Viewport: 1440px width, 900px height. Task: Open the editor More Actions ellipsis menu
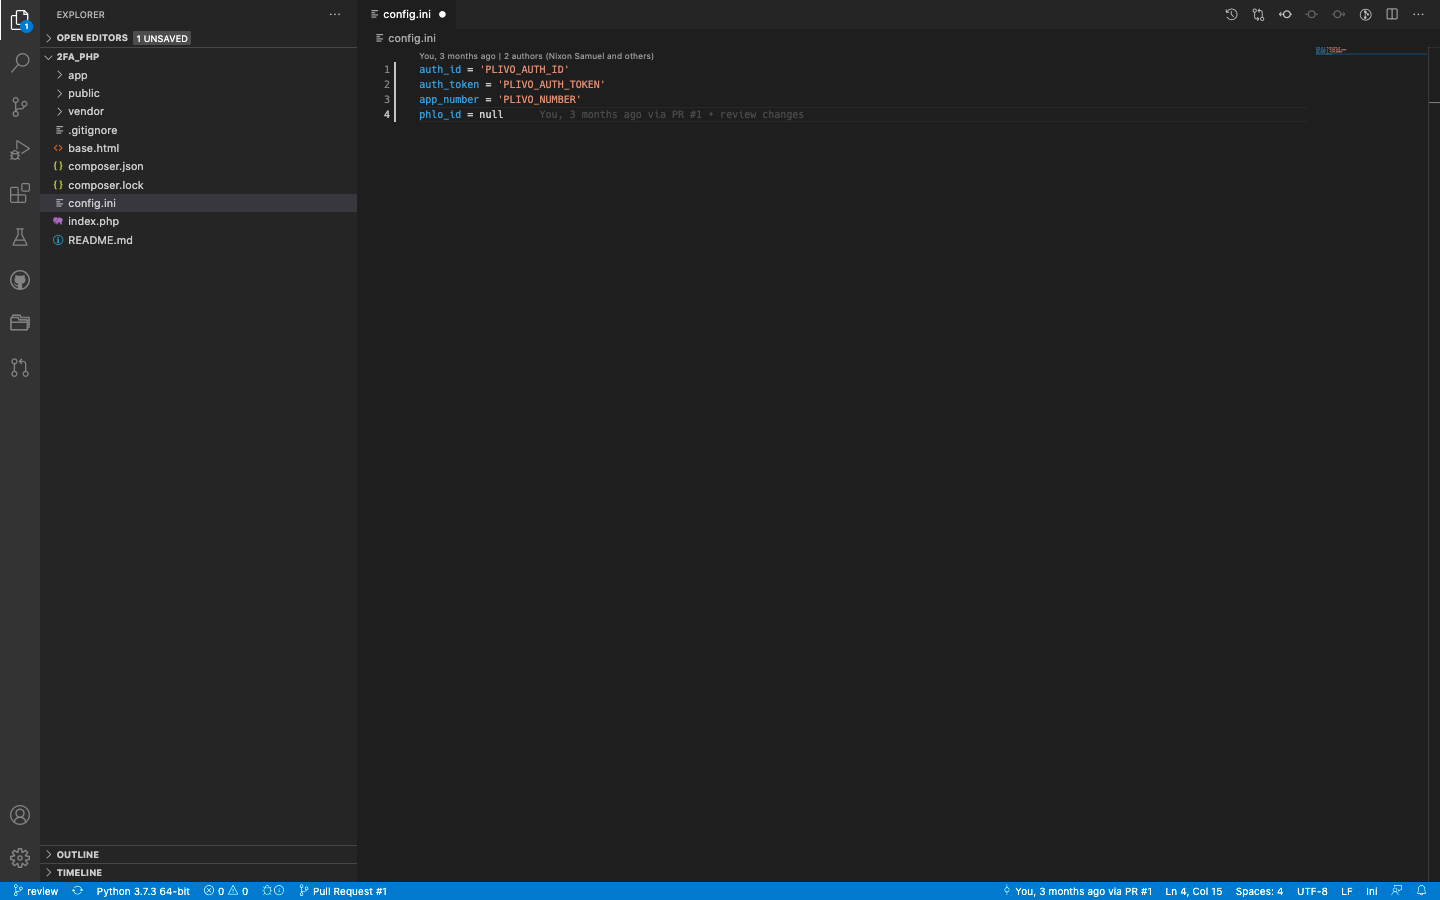(x=1418, y=14)
